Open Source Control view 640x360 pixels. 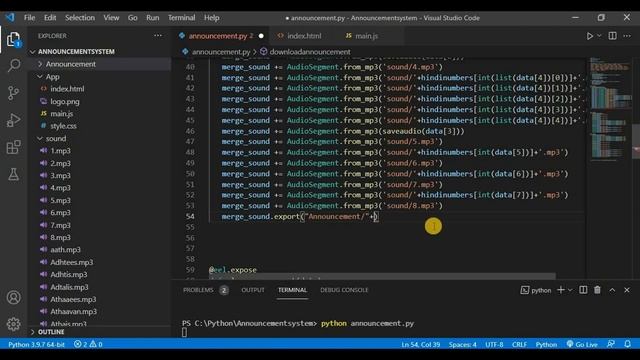click(13, 93)
